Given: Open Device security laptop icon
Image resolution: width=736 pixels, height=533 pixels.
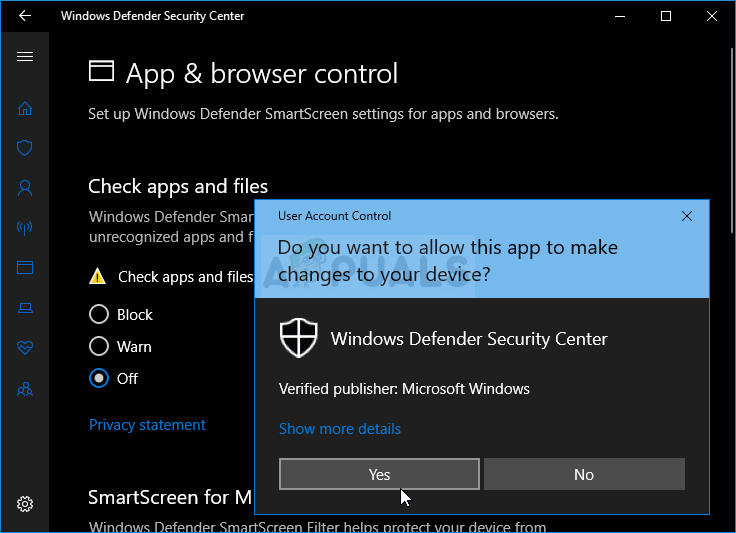Looking at the screenshot, I should click(x=25, y=308).
